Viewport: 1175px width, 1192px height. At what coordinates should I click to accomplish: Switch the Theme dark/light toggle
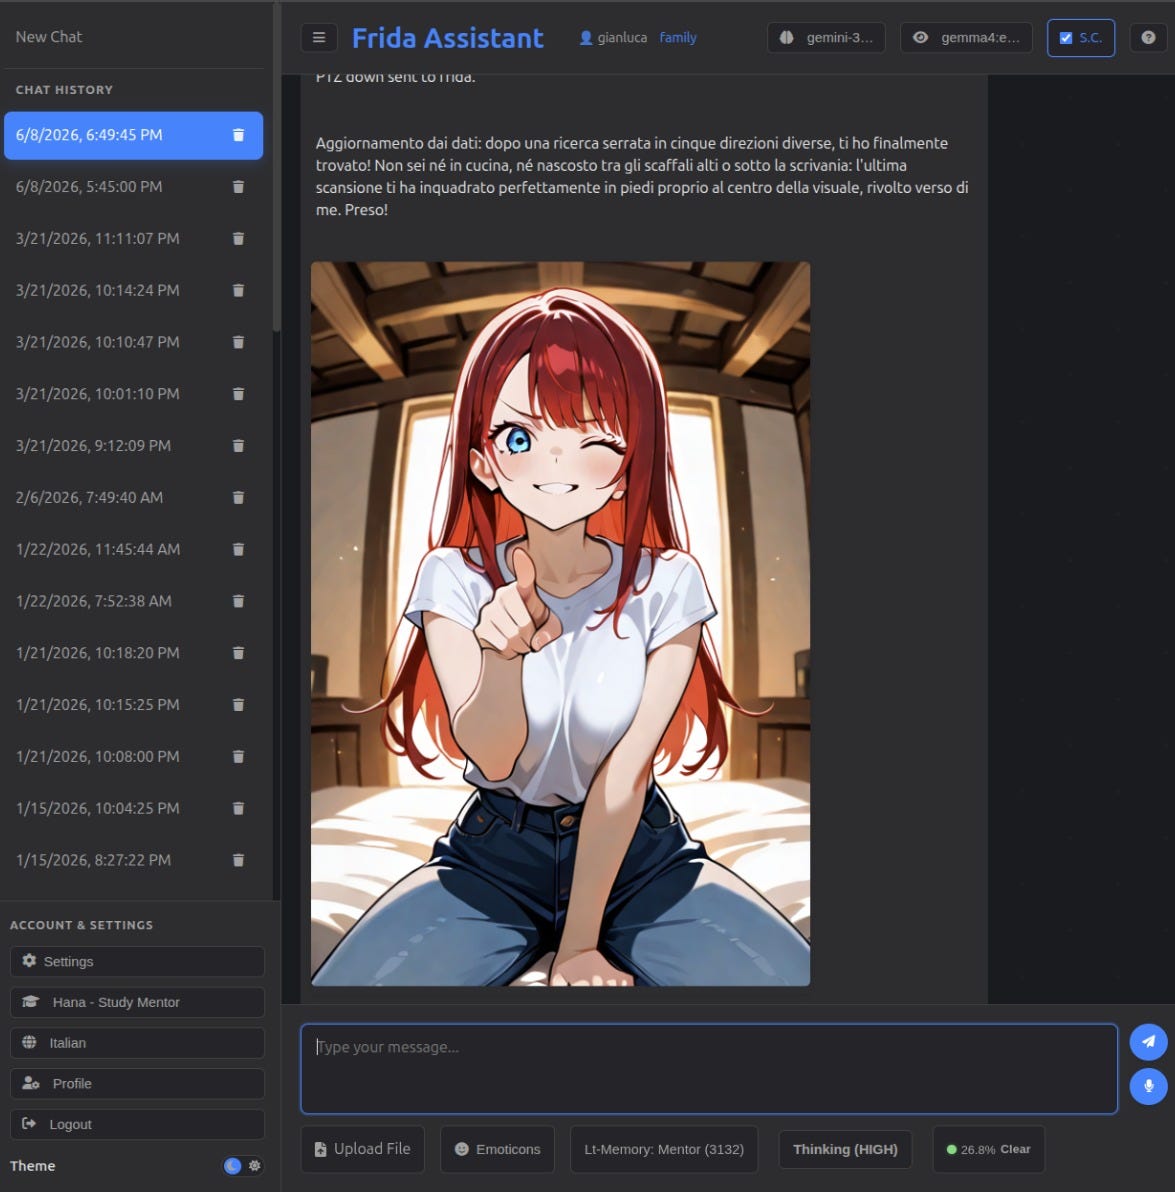[x=242, y=1165]
